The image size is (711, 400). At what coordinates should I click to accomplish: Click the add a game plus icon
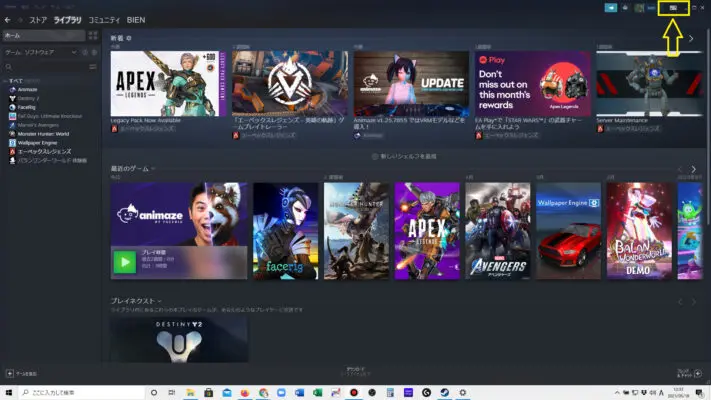coord(10,373)
